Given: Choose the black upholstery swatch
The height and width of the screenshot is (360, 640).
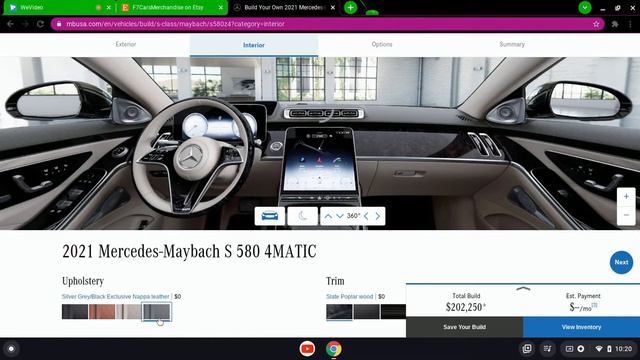Looking at the screenshot, I should [x=75, y=311].
